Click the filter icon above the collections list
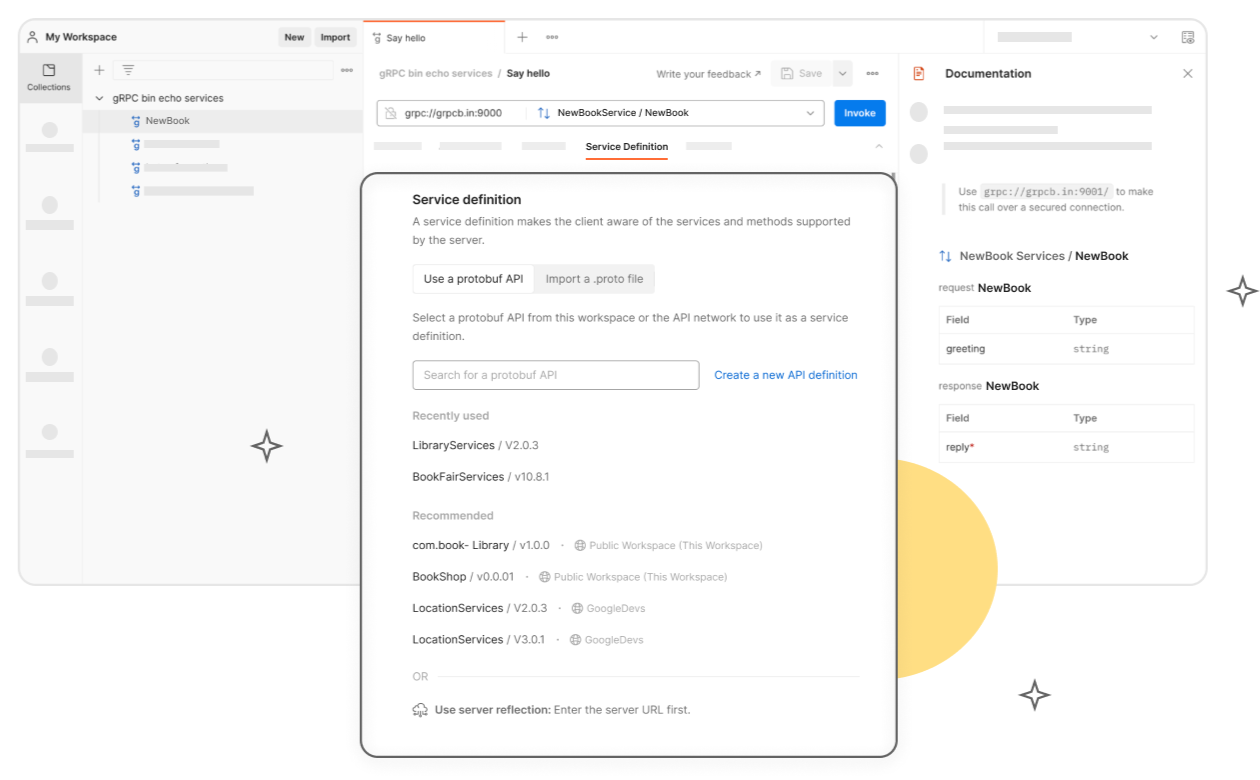The width and height of the screenshot is (1260, 780). (127, 70)
